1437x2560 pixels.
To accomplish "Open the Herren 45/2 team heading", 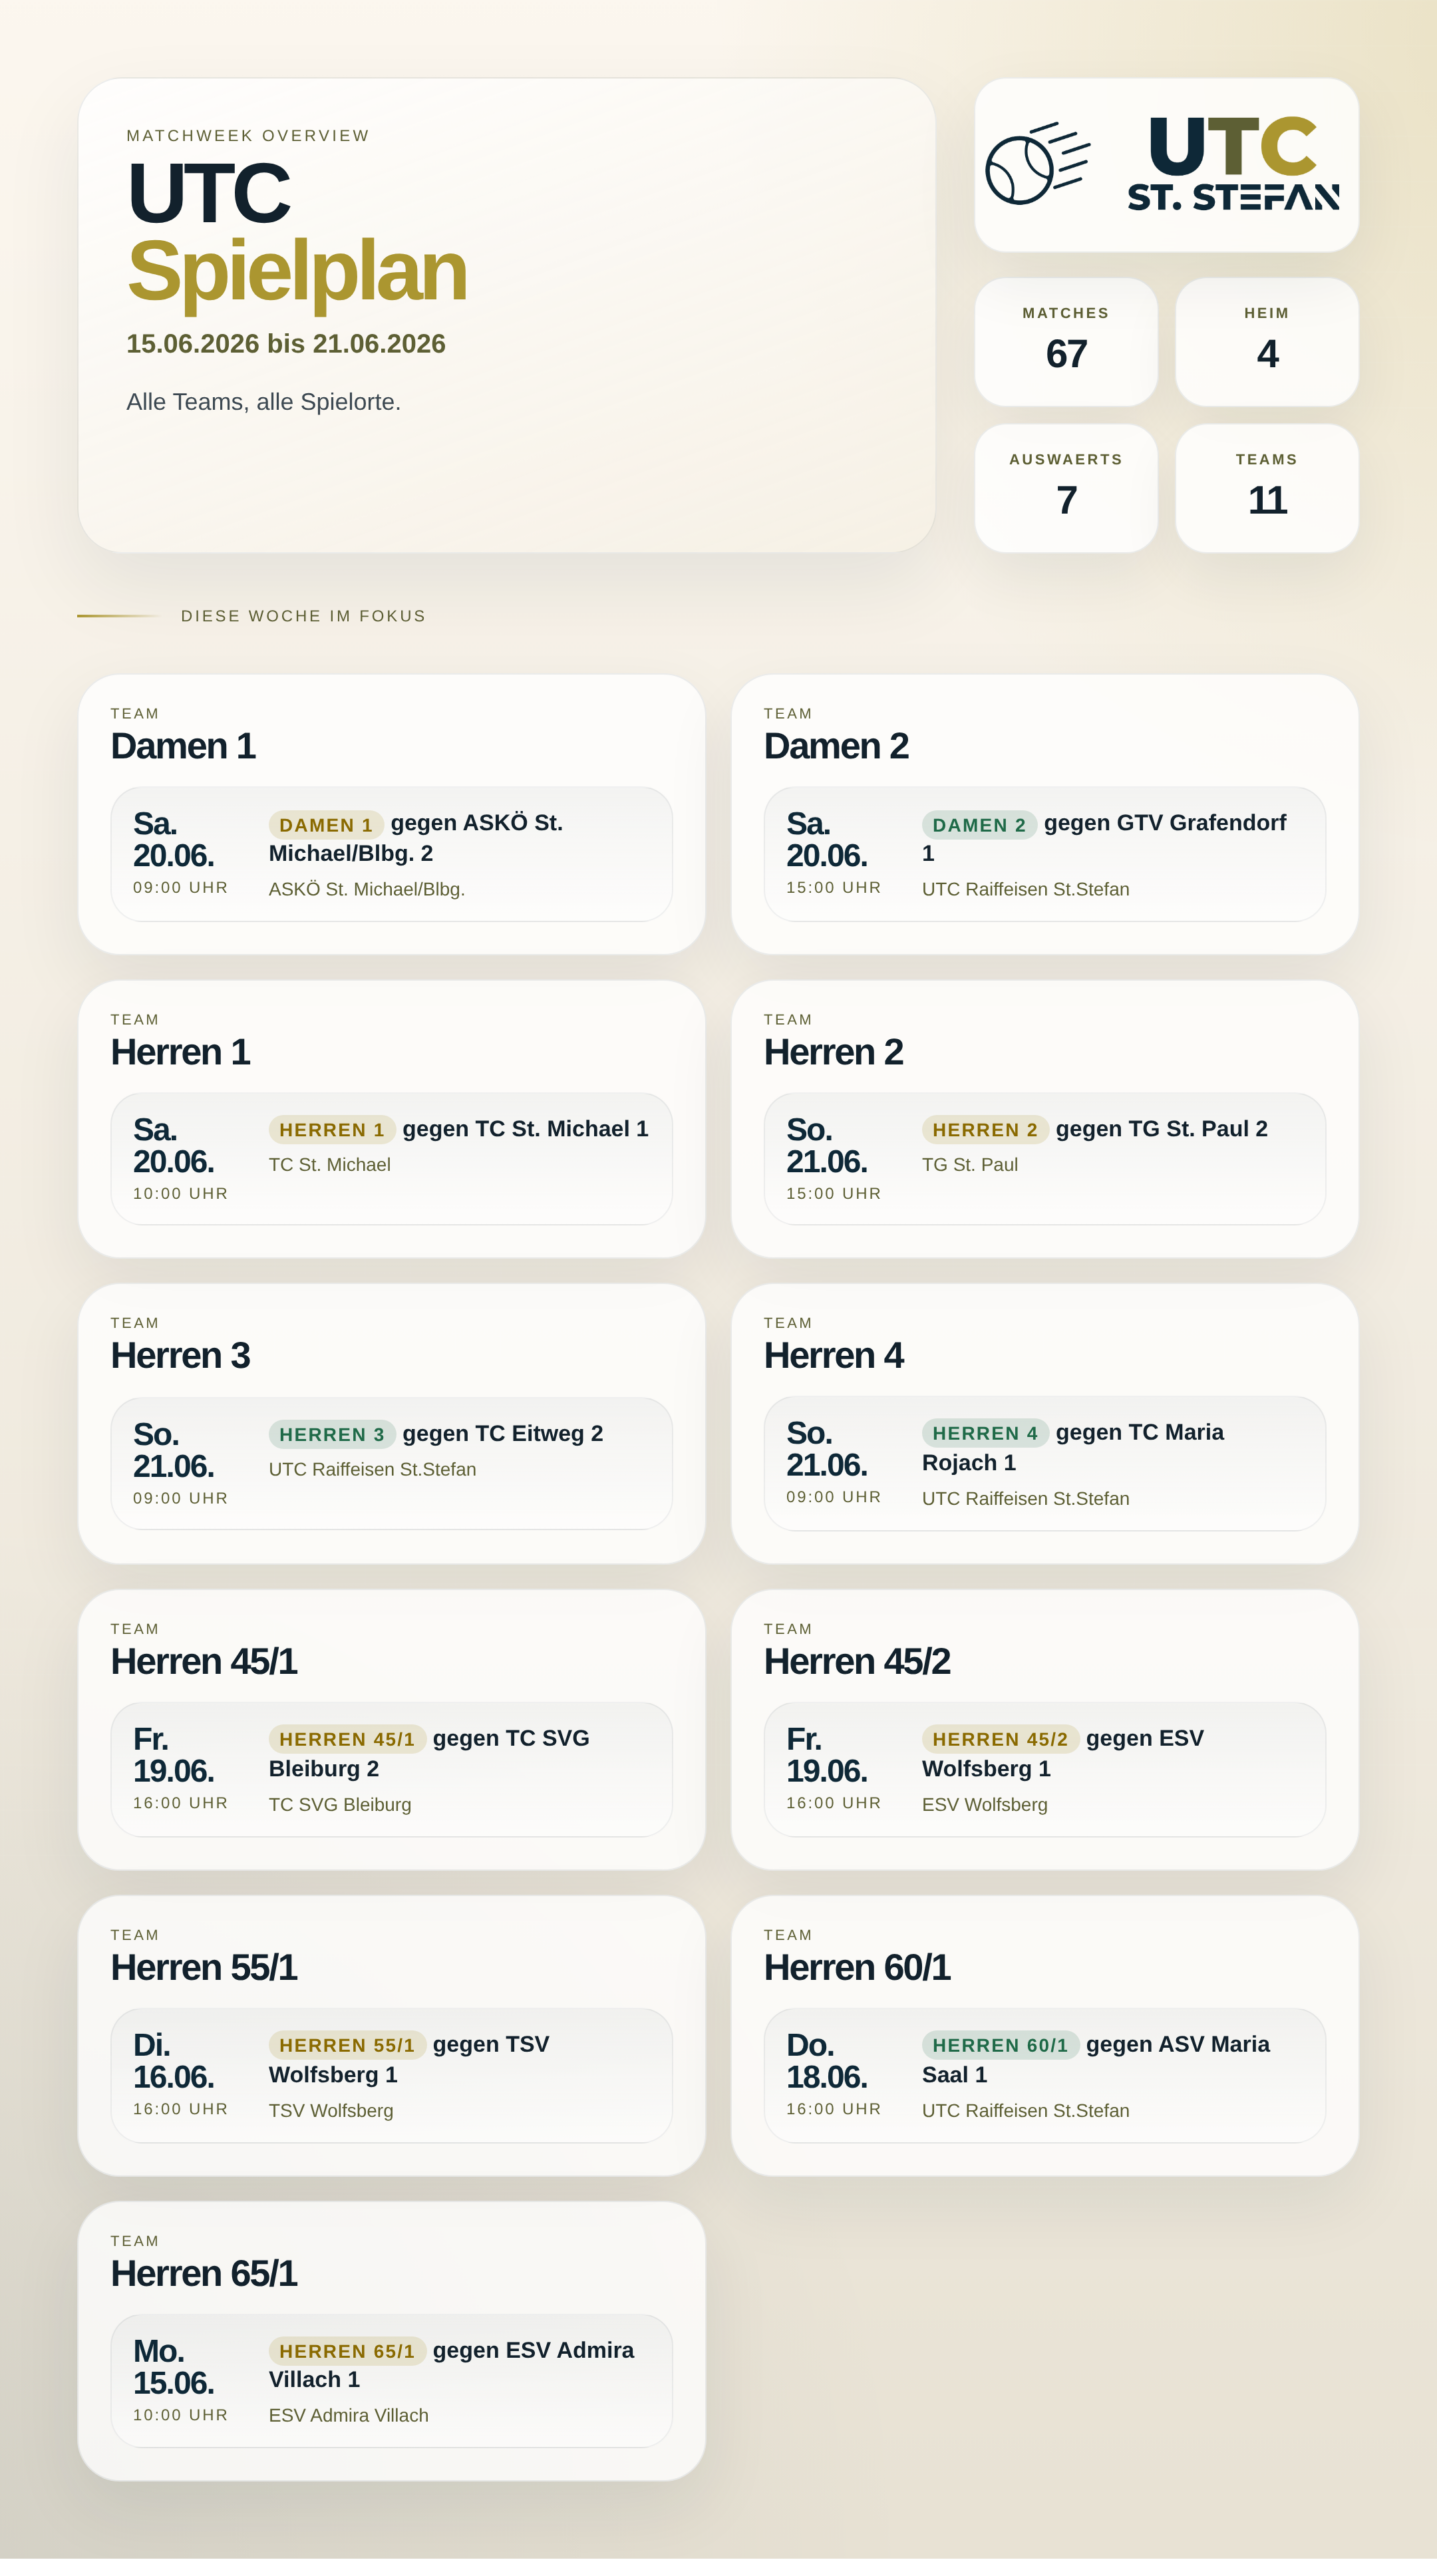I will 857,1662.
